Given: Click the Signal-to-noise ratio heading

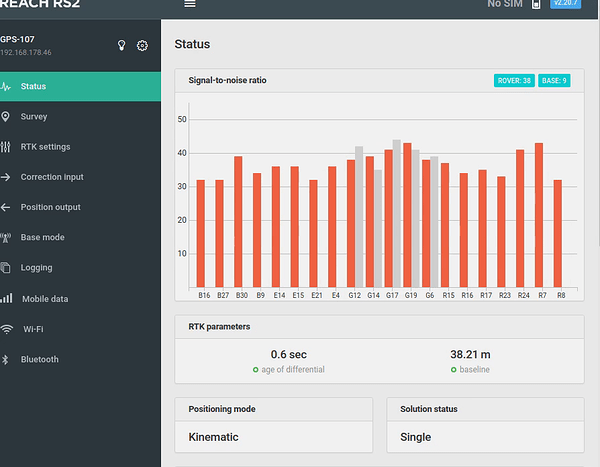Looking at the screenshot, I should (227, 80).
